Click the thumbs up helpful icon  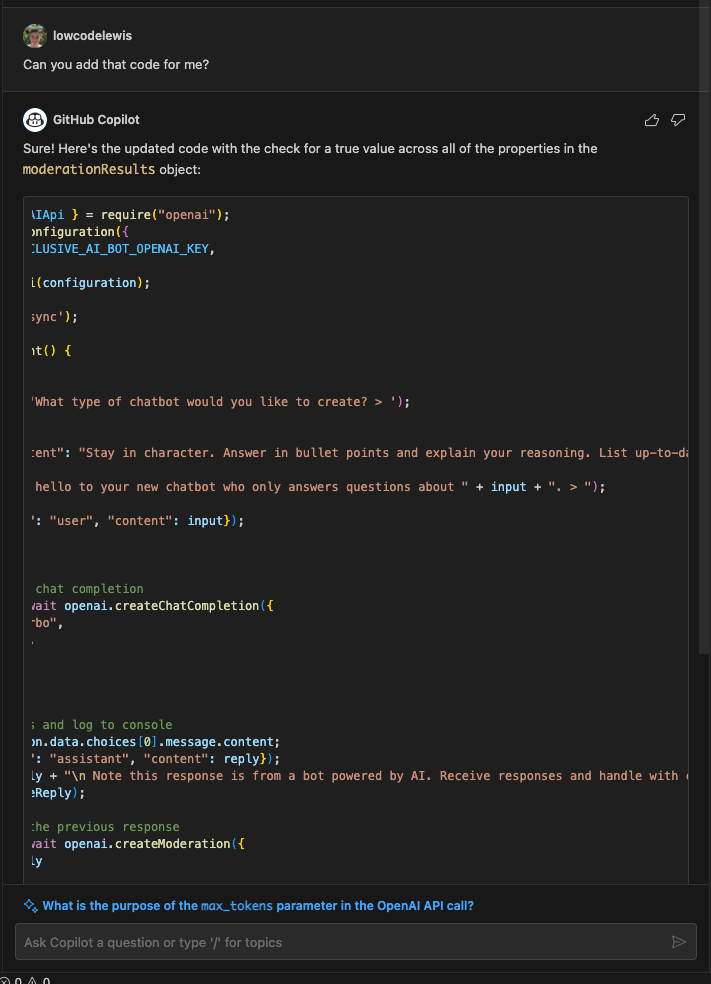tap(651, 120)
